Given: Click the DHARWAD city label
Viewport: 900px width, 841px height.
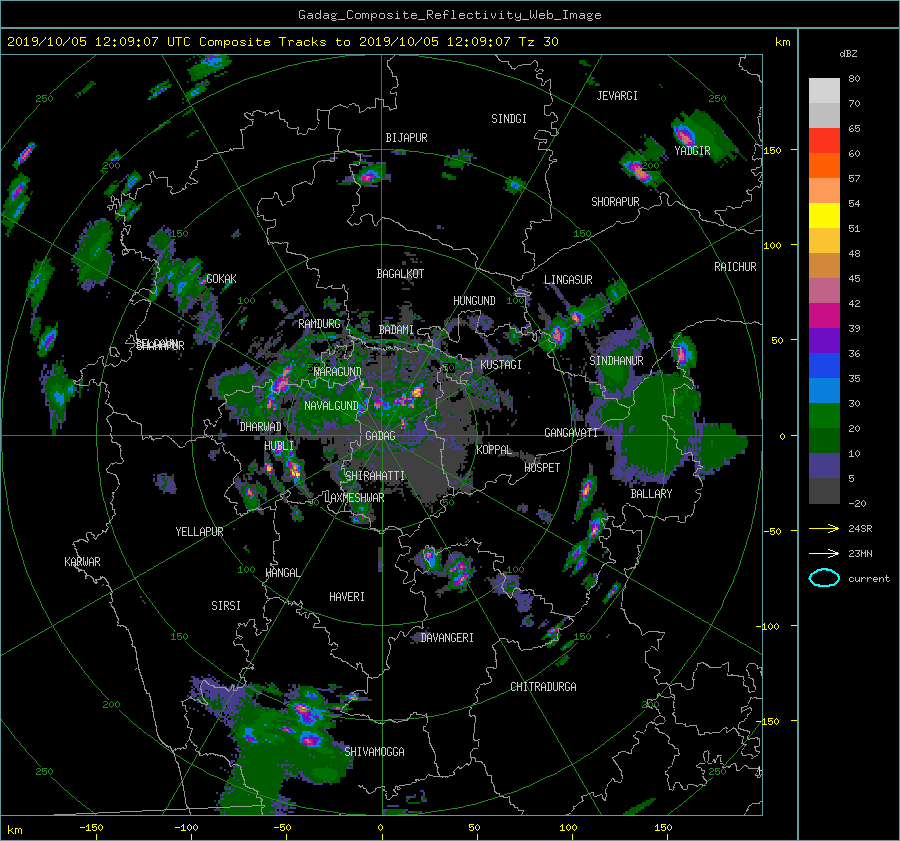Looking at the screenshot, I should point(261,427).
